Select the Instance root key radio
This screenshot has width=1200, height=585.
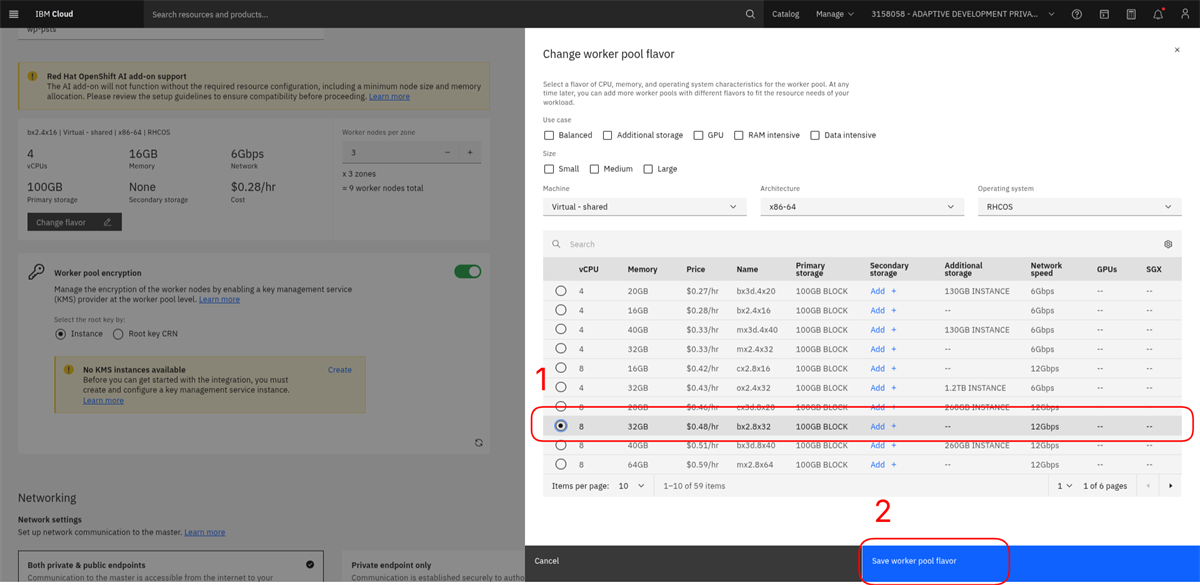coord(61,334)
